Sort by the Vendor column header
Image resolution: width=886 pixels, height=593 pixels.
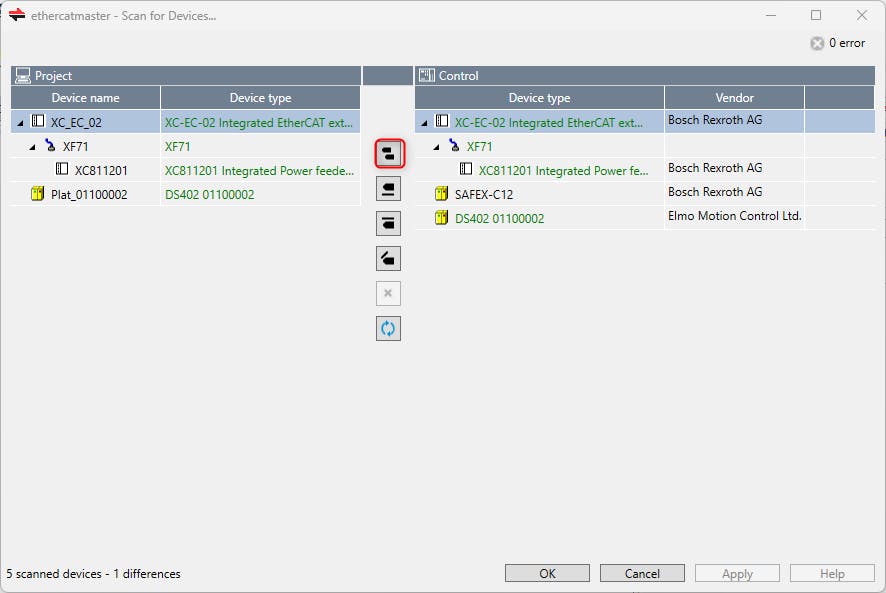pos(734,98)
